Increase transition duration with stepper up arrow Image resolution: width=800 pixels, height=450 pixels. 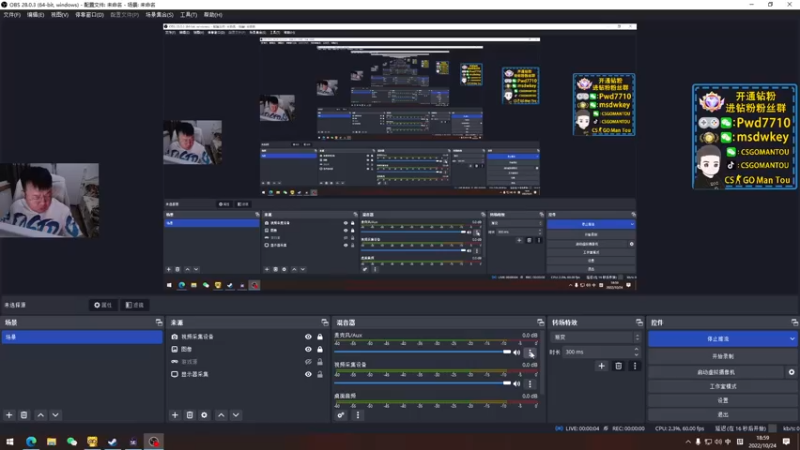pos(636,349)
